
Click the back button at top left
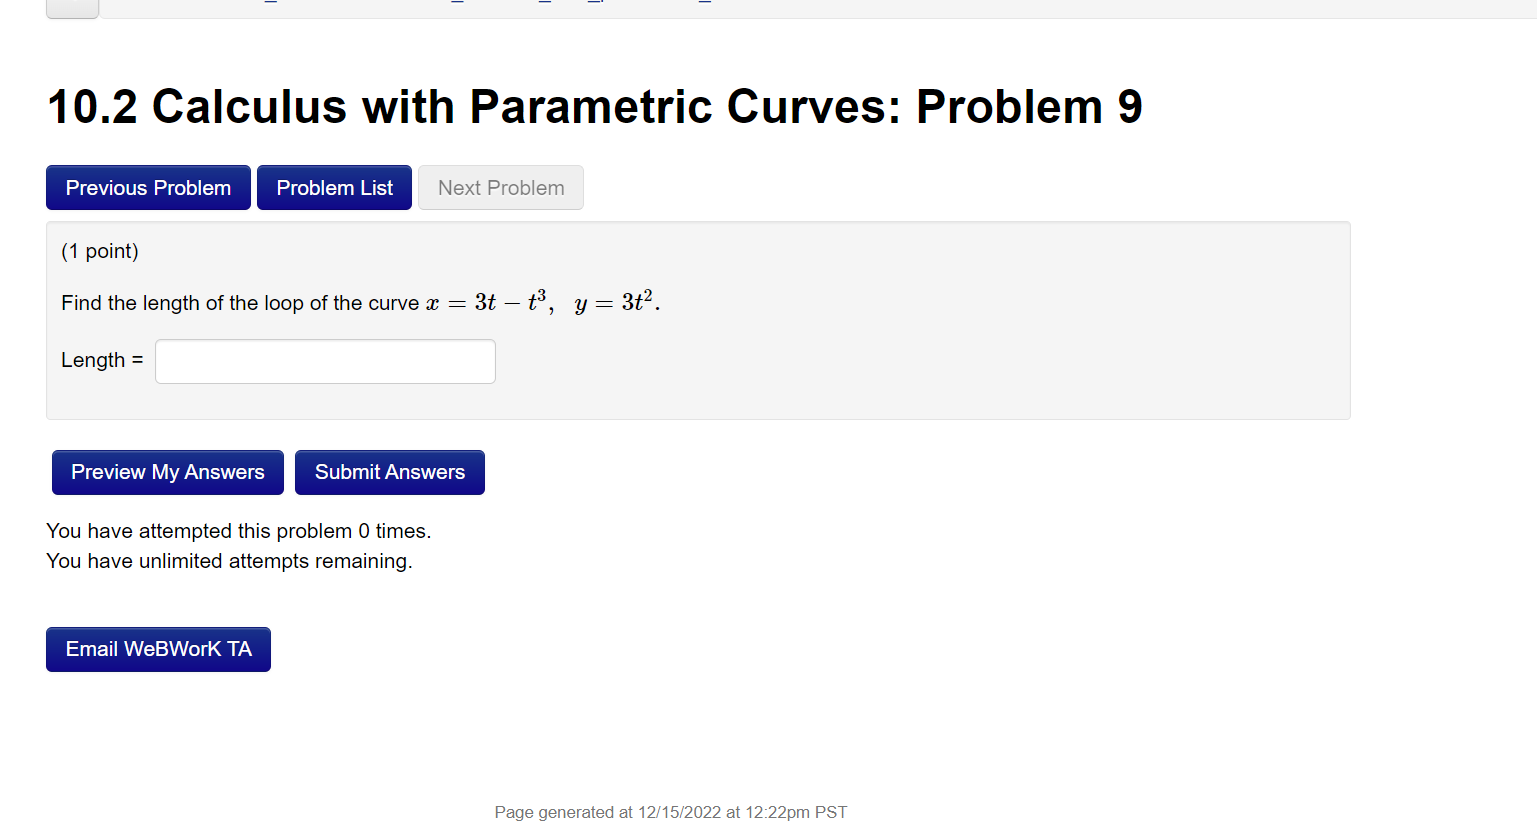[x=71, y=5]
